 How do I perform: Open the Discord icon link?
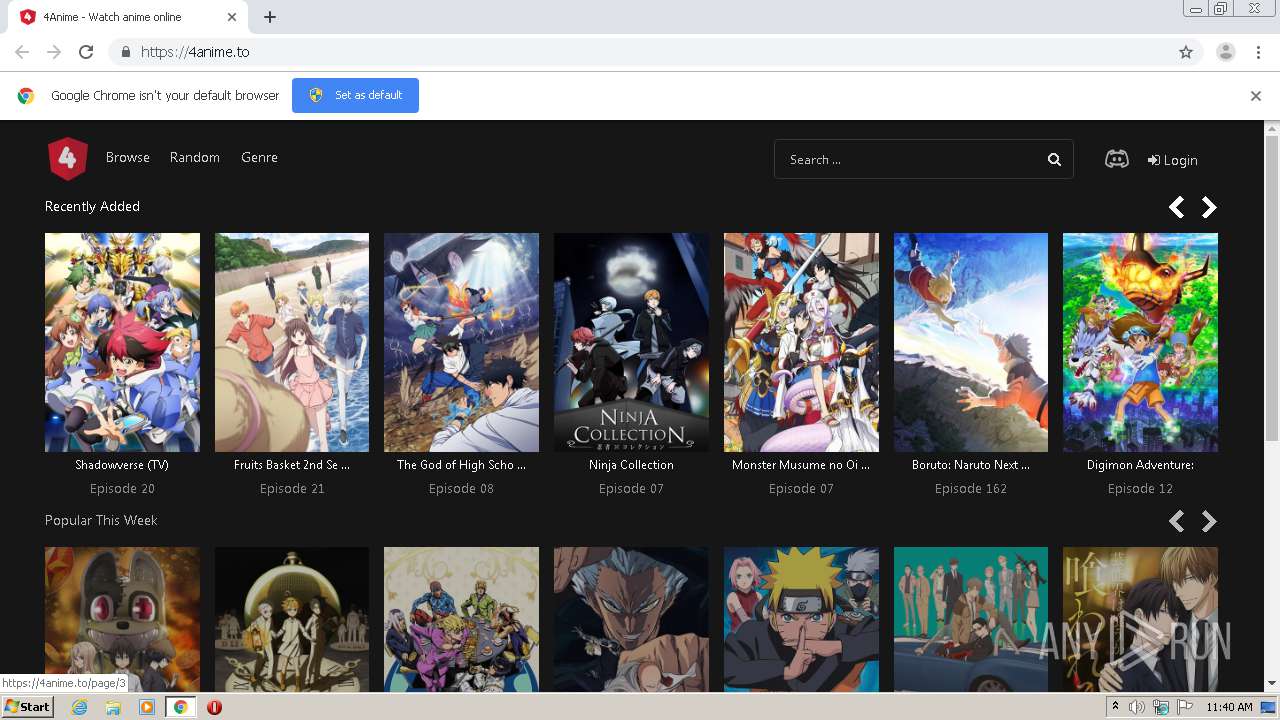[1117, 159]
